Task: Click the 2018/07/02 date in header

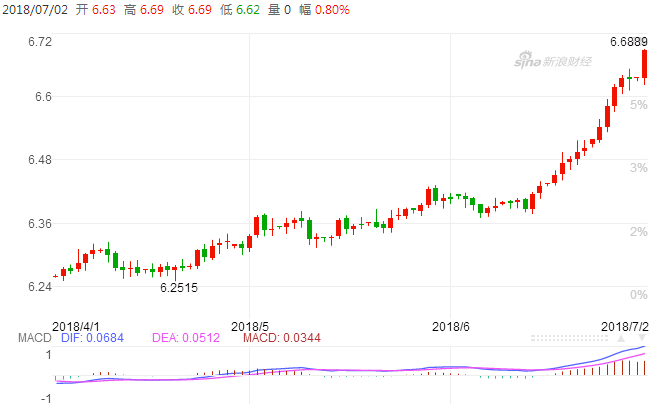Action: 32,9
